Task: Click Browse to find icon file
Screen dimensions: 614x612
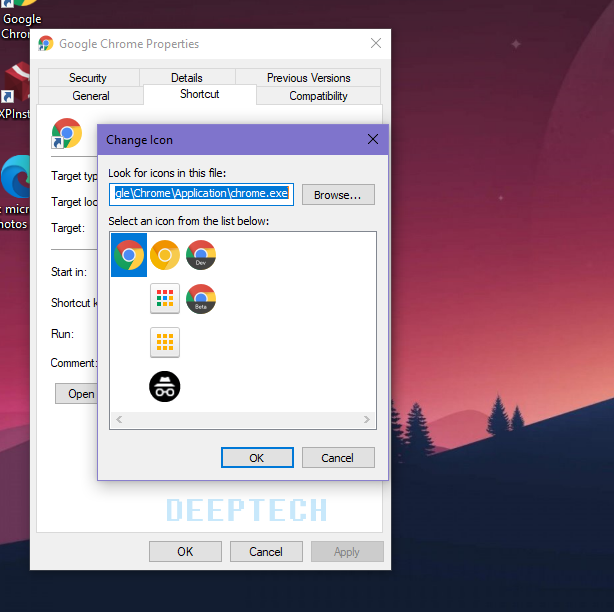Action: [338, 195]
